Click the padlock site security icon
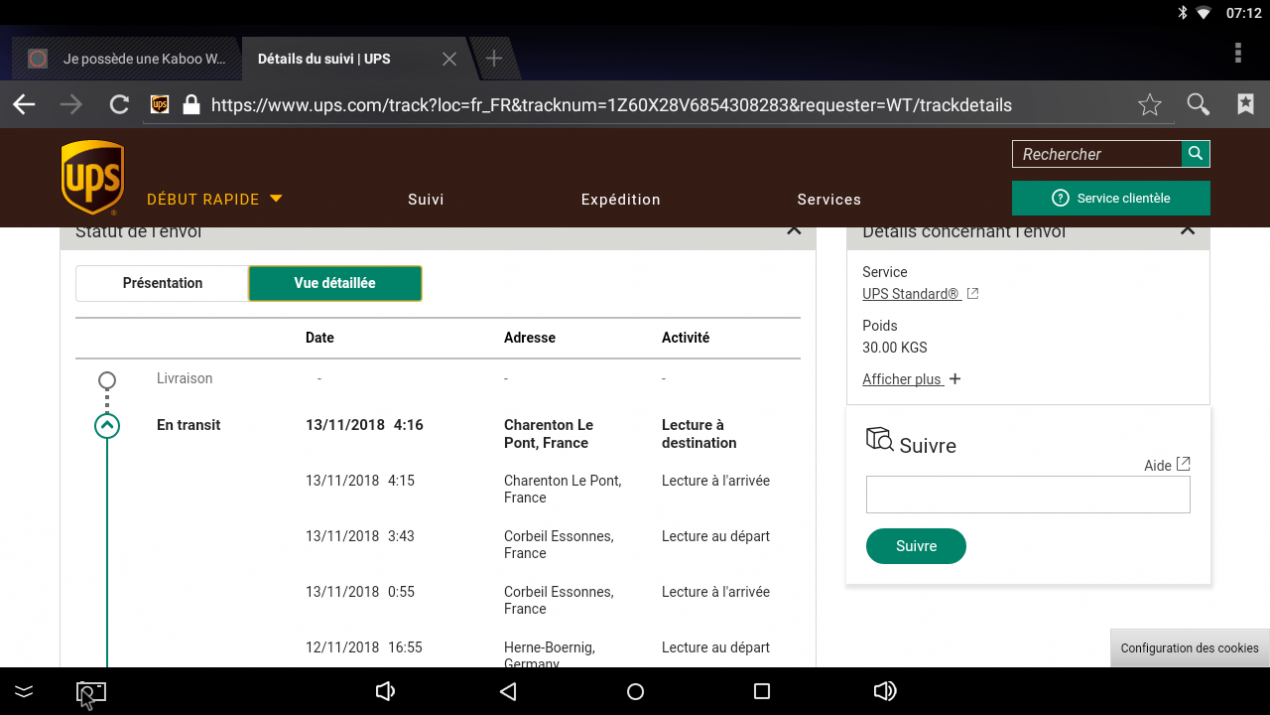Viewport: 1270px width, 715px height. click(x=191, y=105)
